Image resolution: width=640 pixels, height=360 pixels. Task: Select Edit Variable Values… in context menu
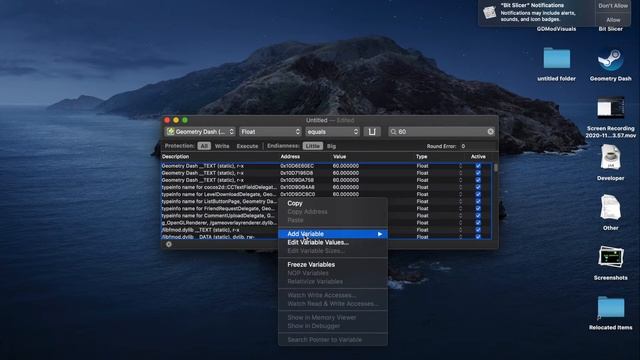pos(333,242)
